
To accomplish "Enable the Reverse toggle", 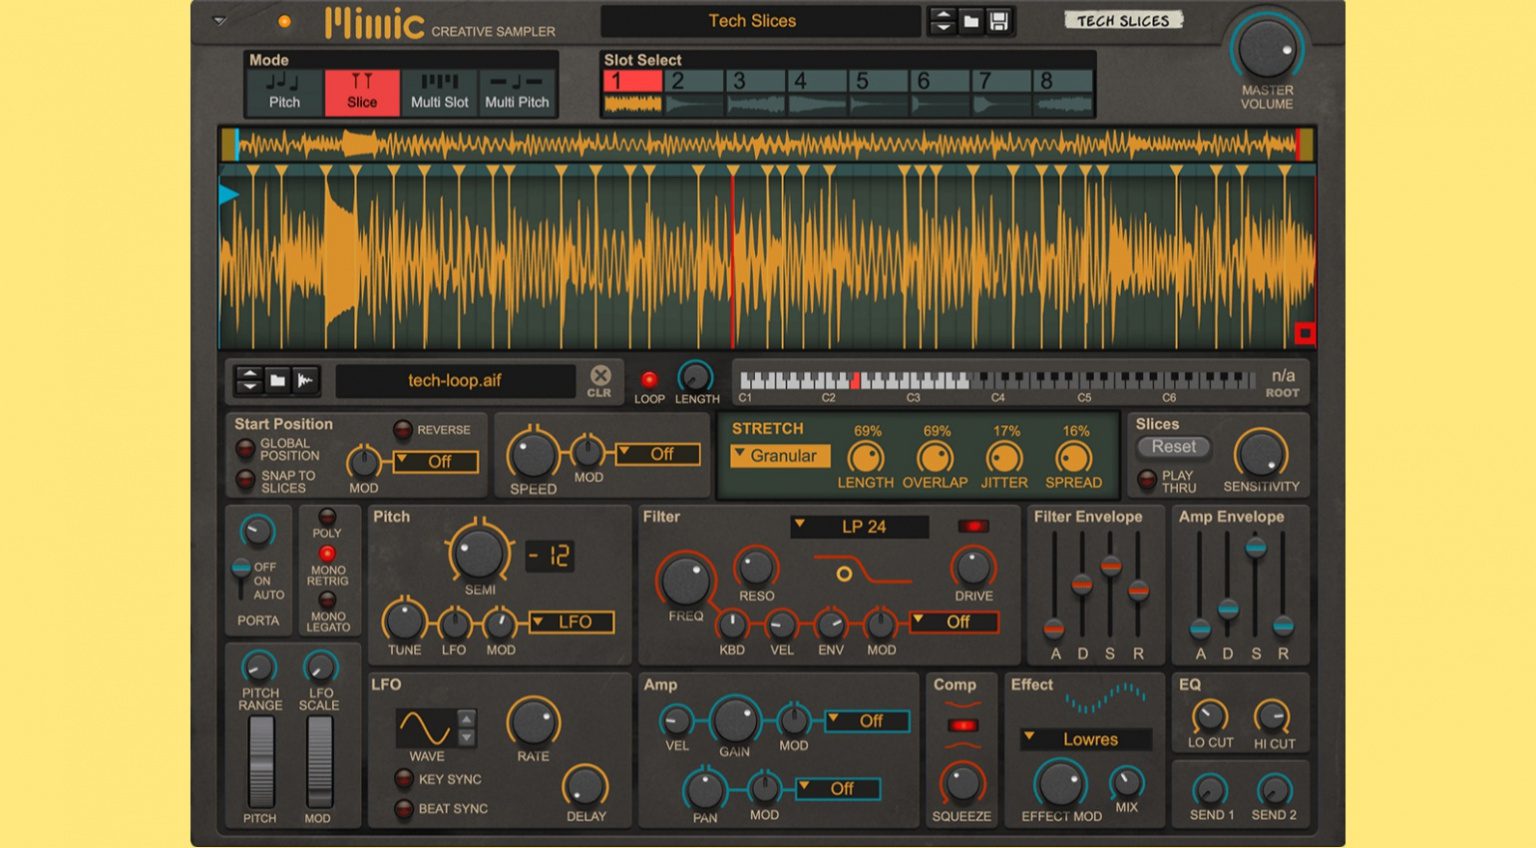I will coord(404,430).
